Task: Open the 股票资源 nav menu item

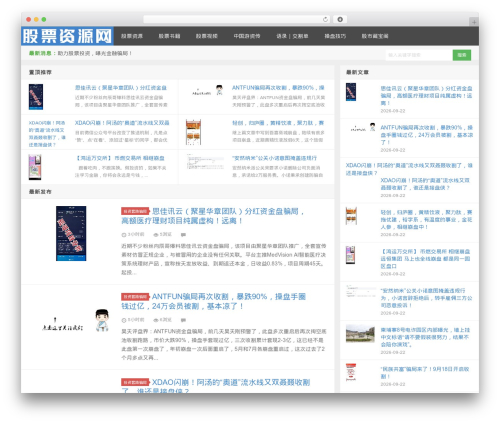Action: 132,36
